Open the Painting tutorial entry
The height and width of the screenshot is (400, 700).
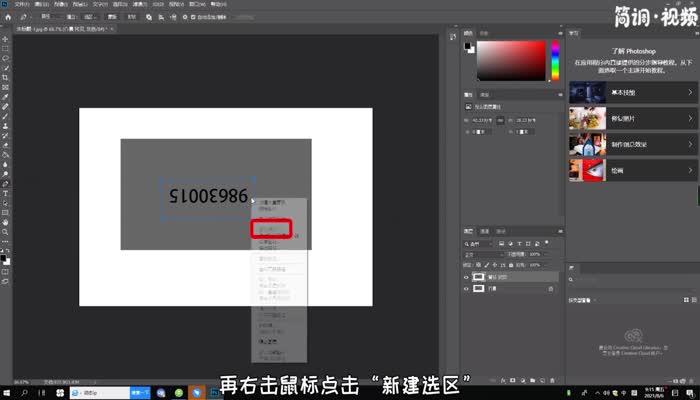pyautogui.click(x=630, y=171)
